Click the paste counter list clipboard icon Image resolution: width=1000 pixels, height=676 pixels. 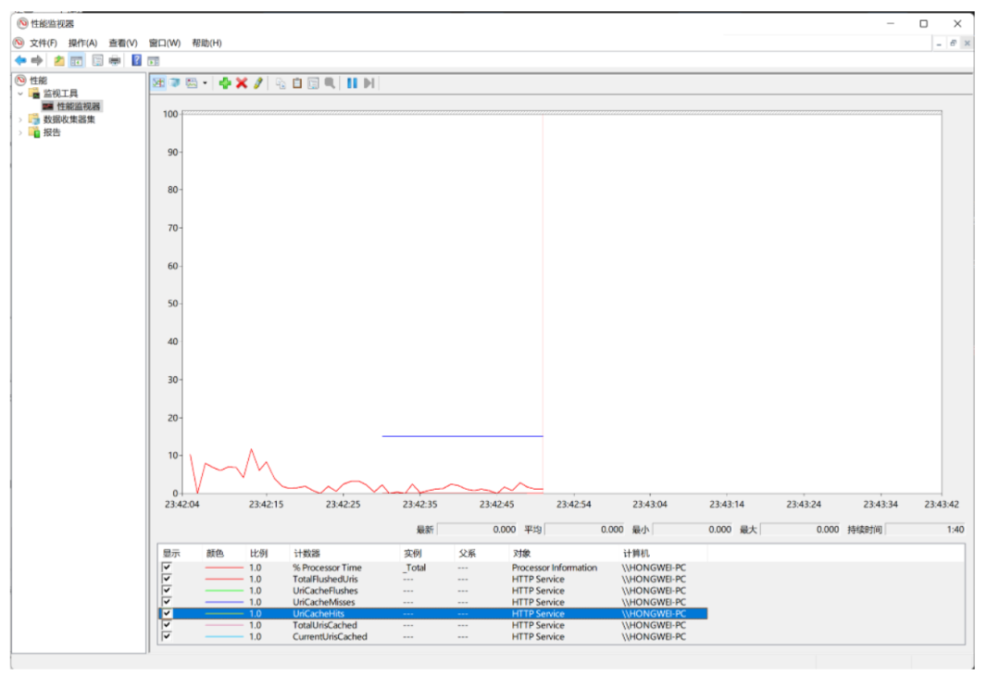point(297,83)
